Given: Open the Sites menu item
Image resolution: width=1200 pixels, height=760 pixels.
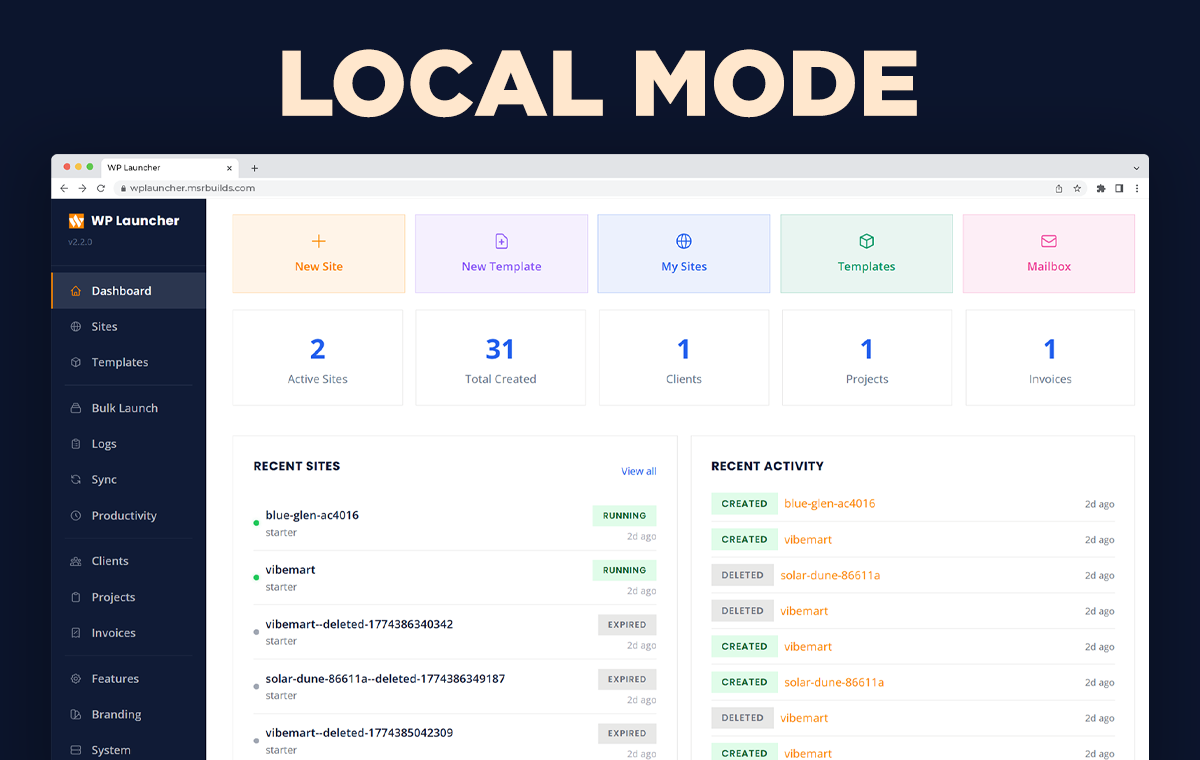Looking at the screenshot, I should coord(128,327).
